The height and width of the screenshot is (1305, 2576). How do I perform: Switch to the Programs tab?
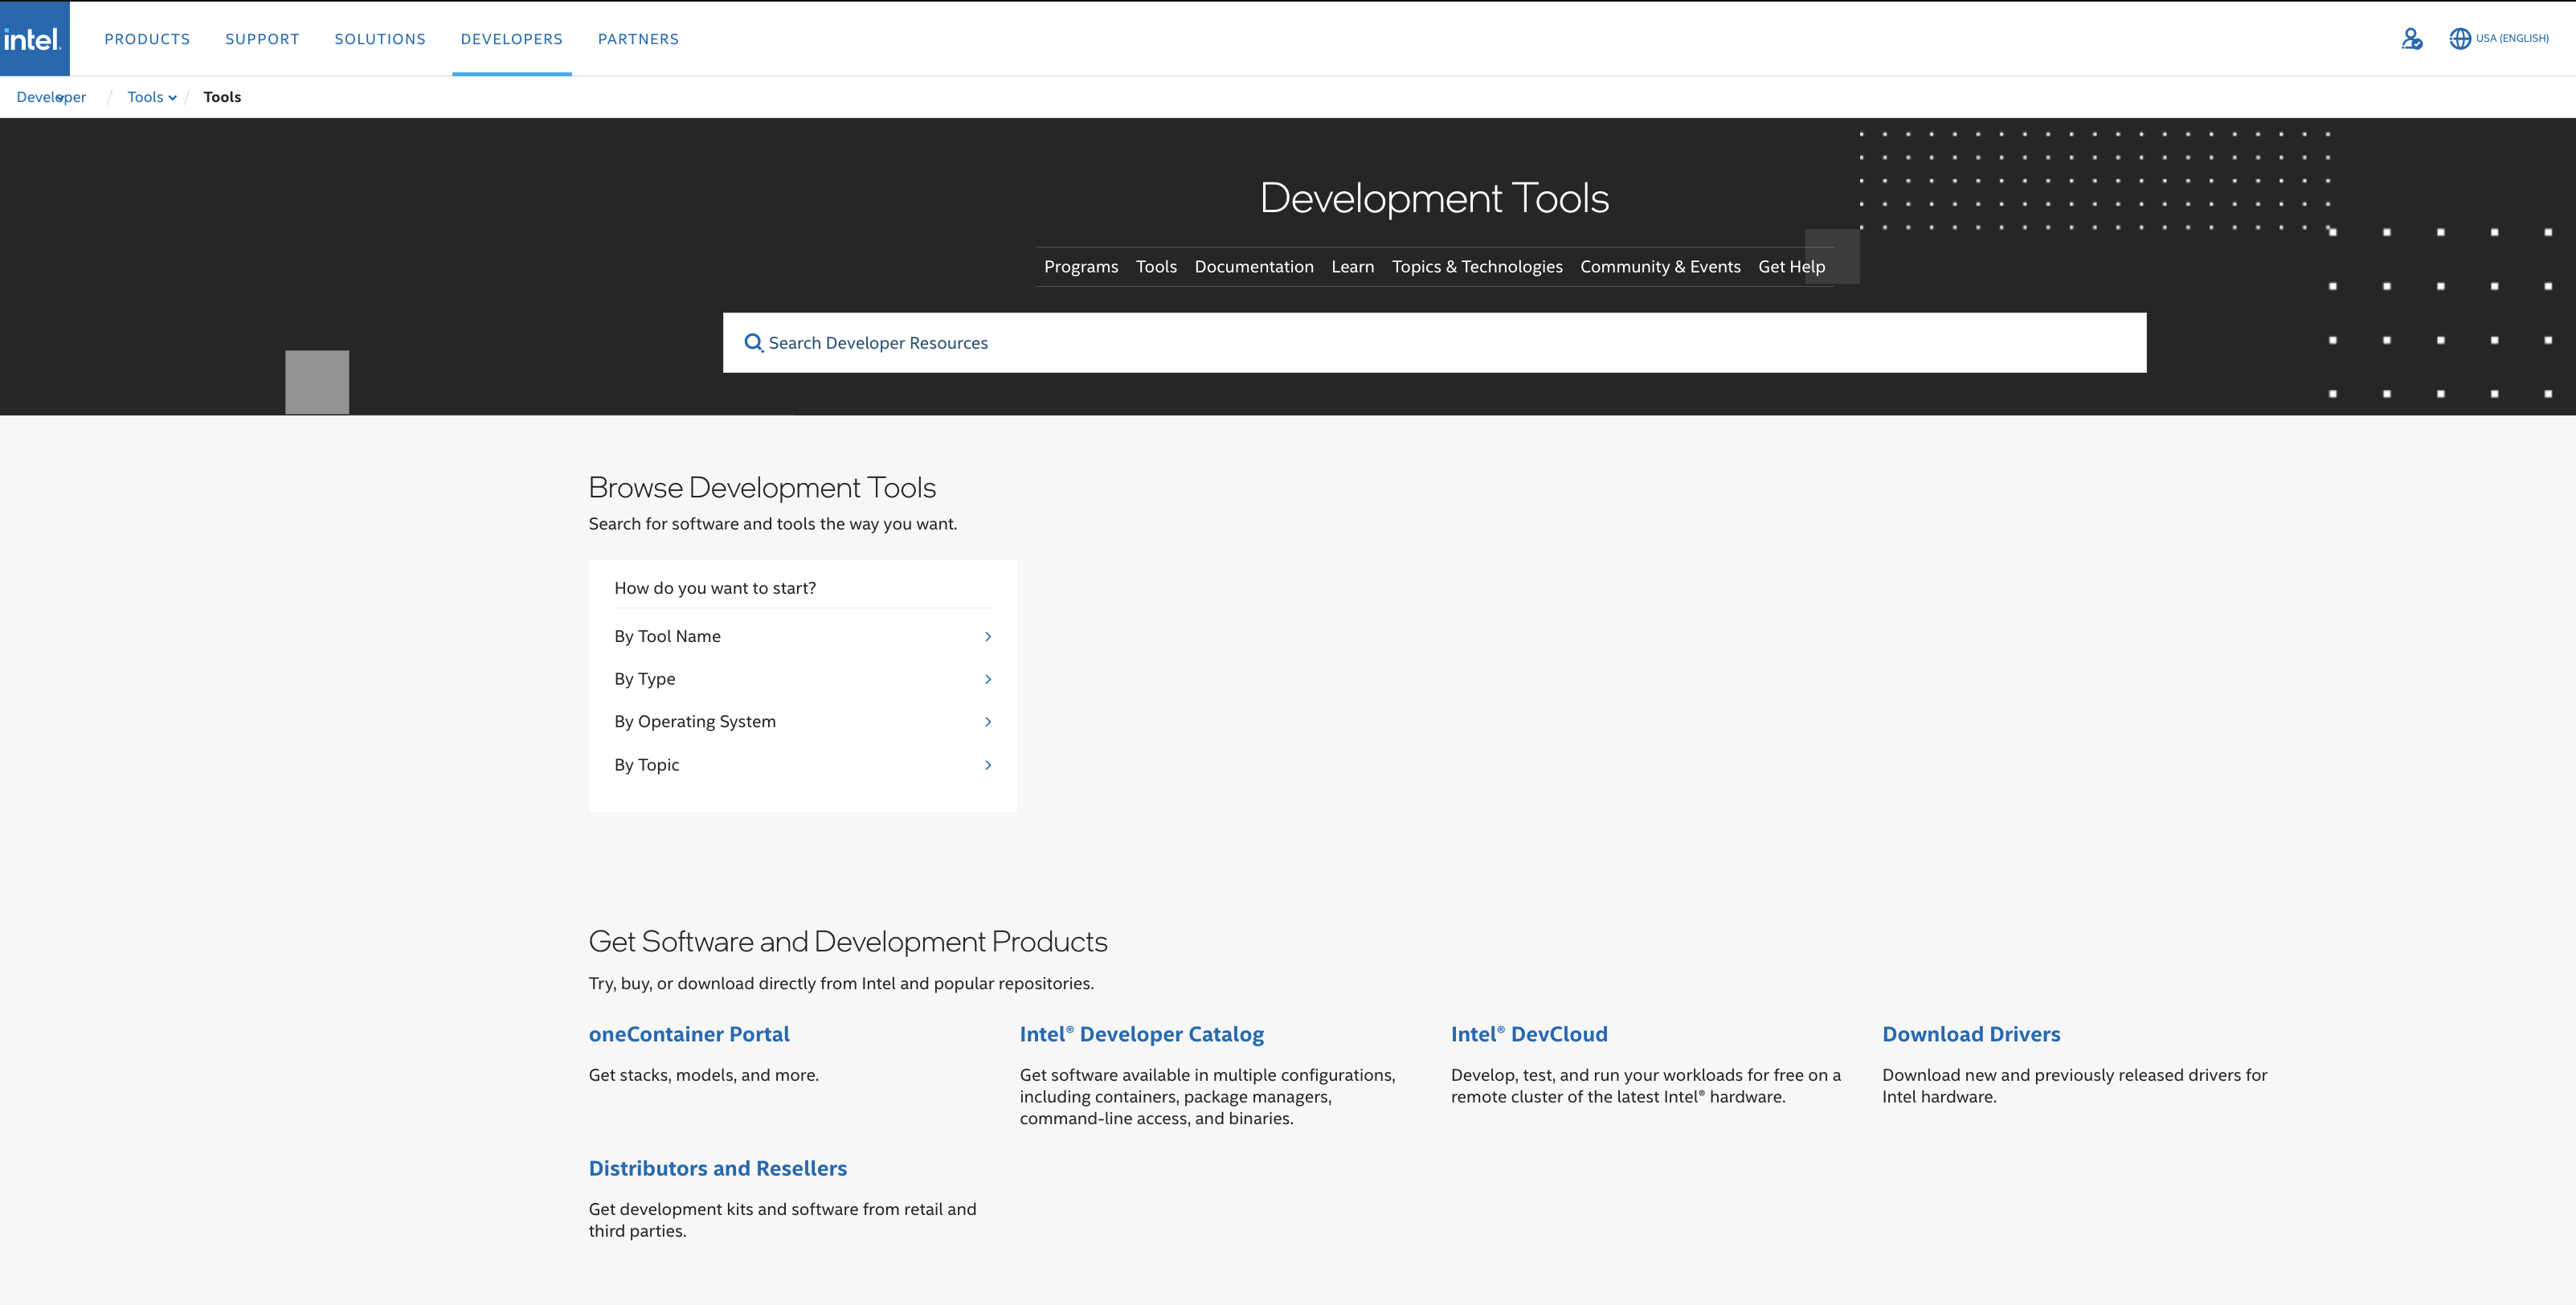[1081, 266]
